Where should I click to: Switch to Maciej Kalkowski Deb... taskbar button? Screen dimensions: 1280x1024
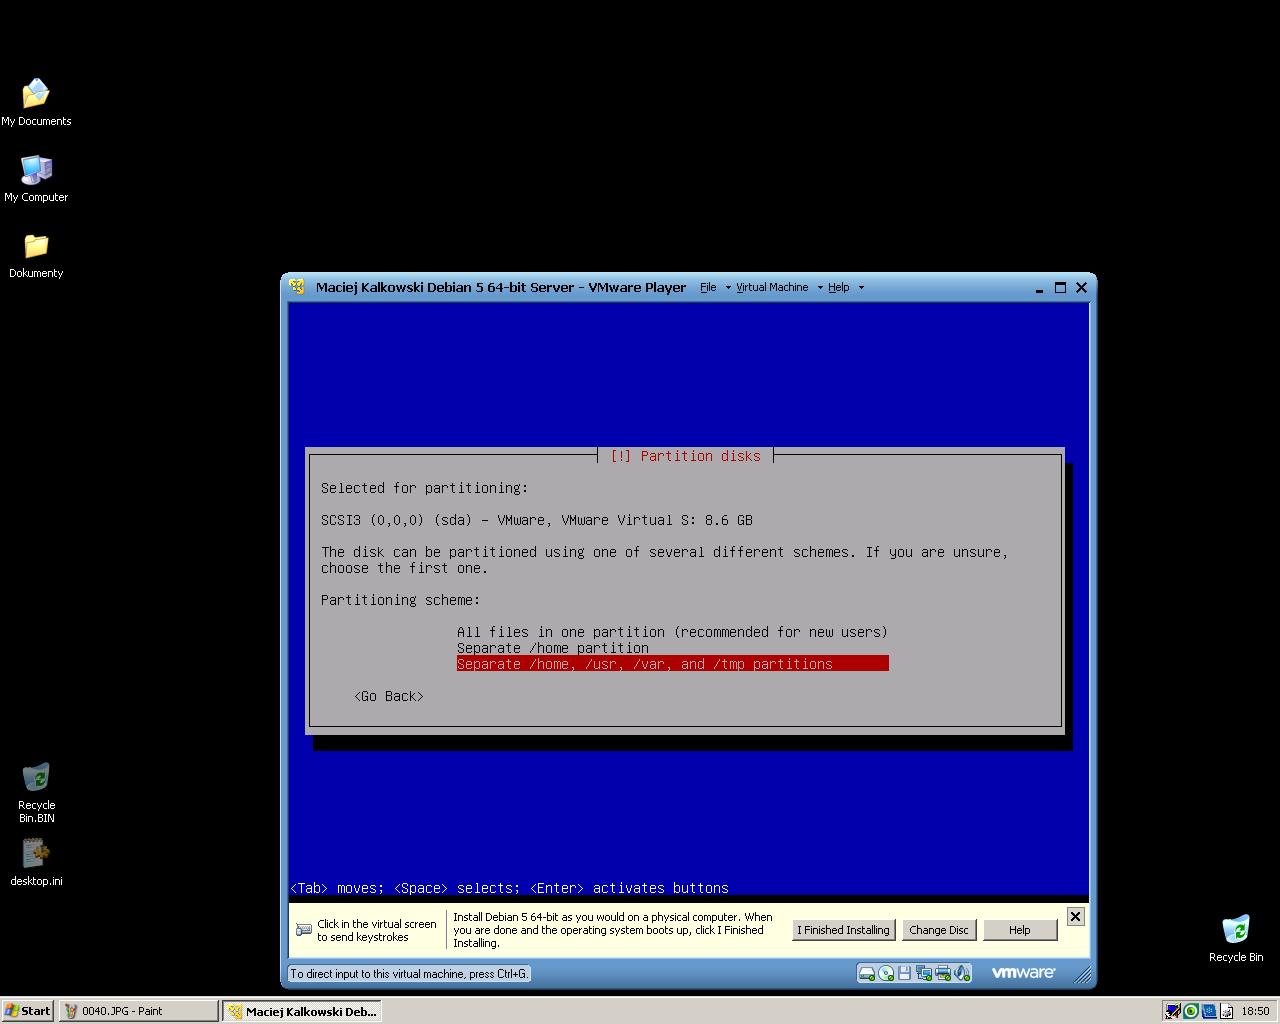[x=302, y=1011]
